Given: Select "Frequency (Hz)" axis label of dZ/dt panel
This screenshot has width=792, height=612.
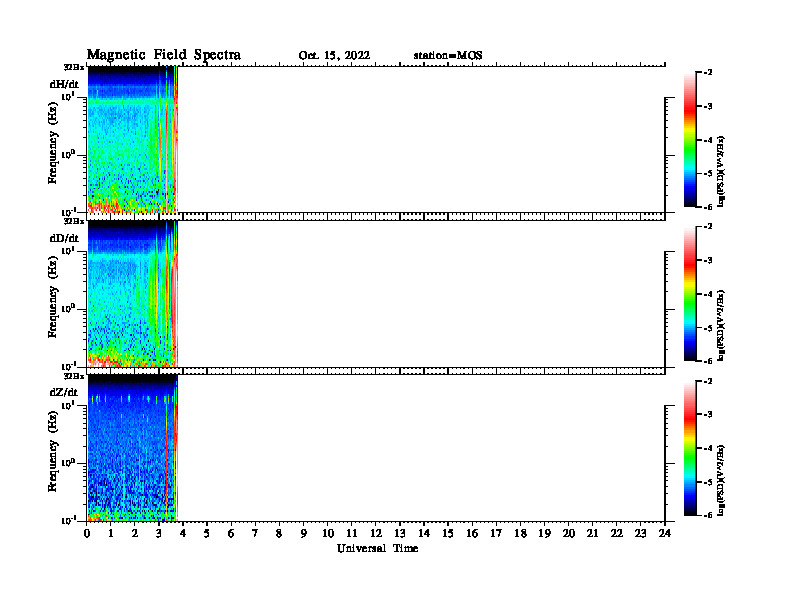Looking at the screenshot, I should point(53,451).
